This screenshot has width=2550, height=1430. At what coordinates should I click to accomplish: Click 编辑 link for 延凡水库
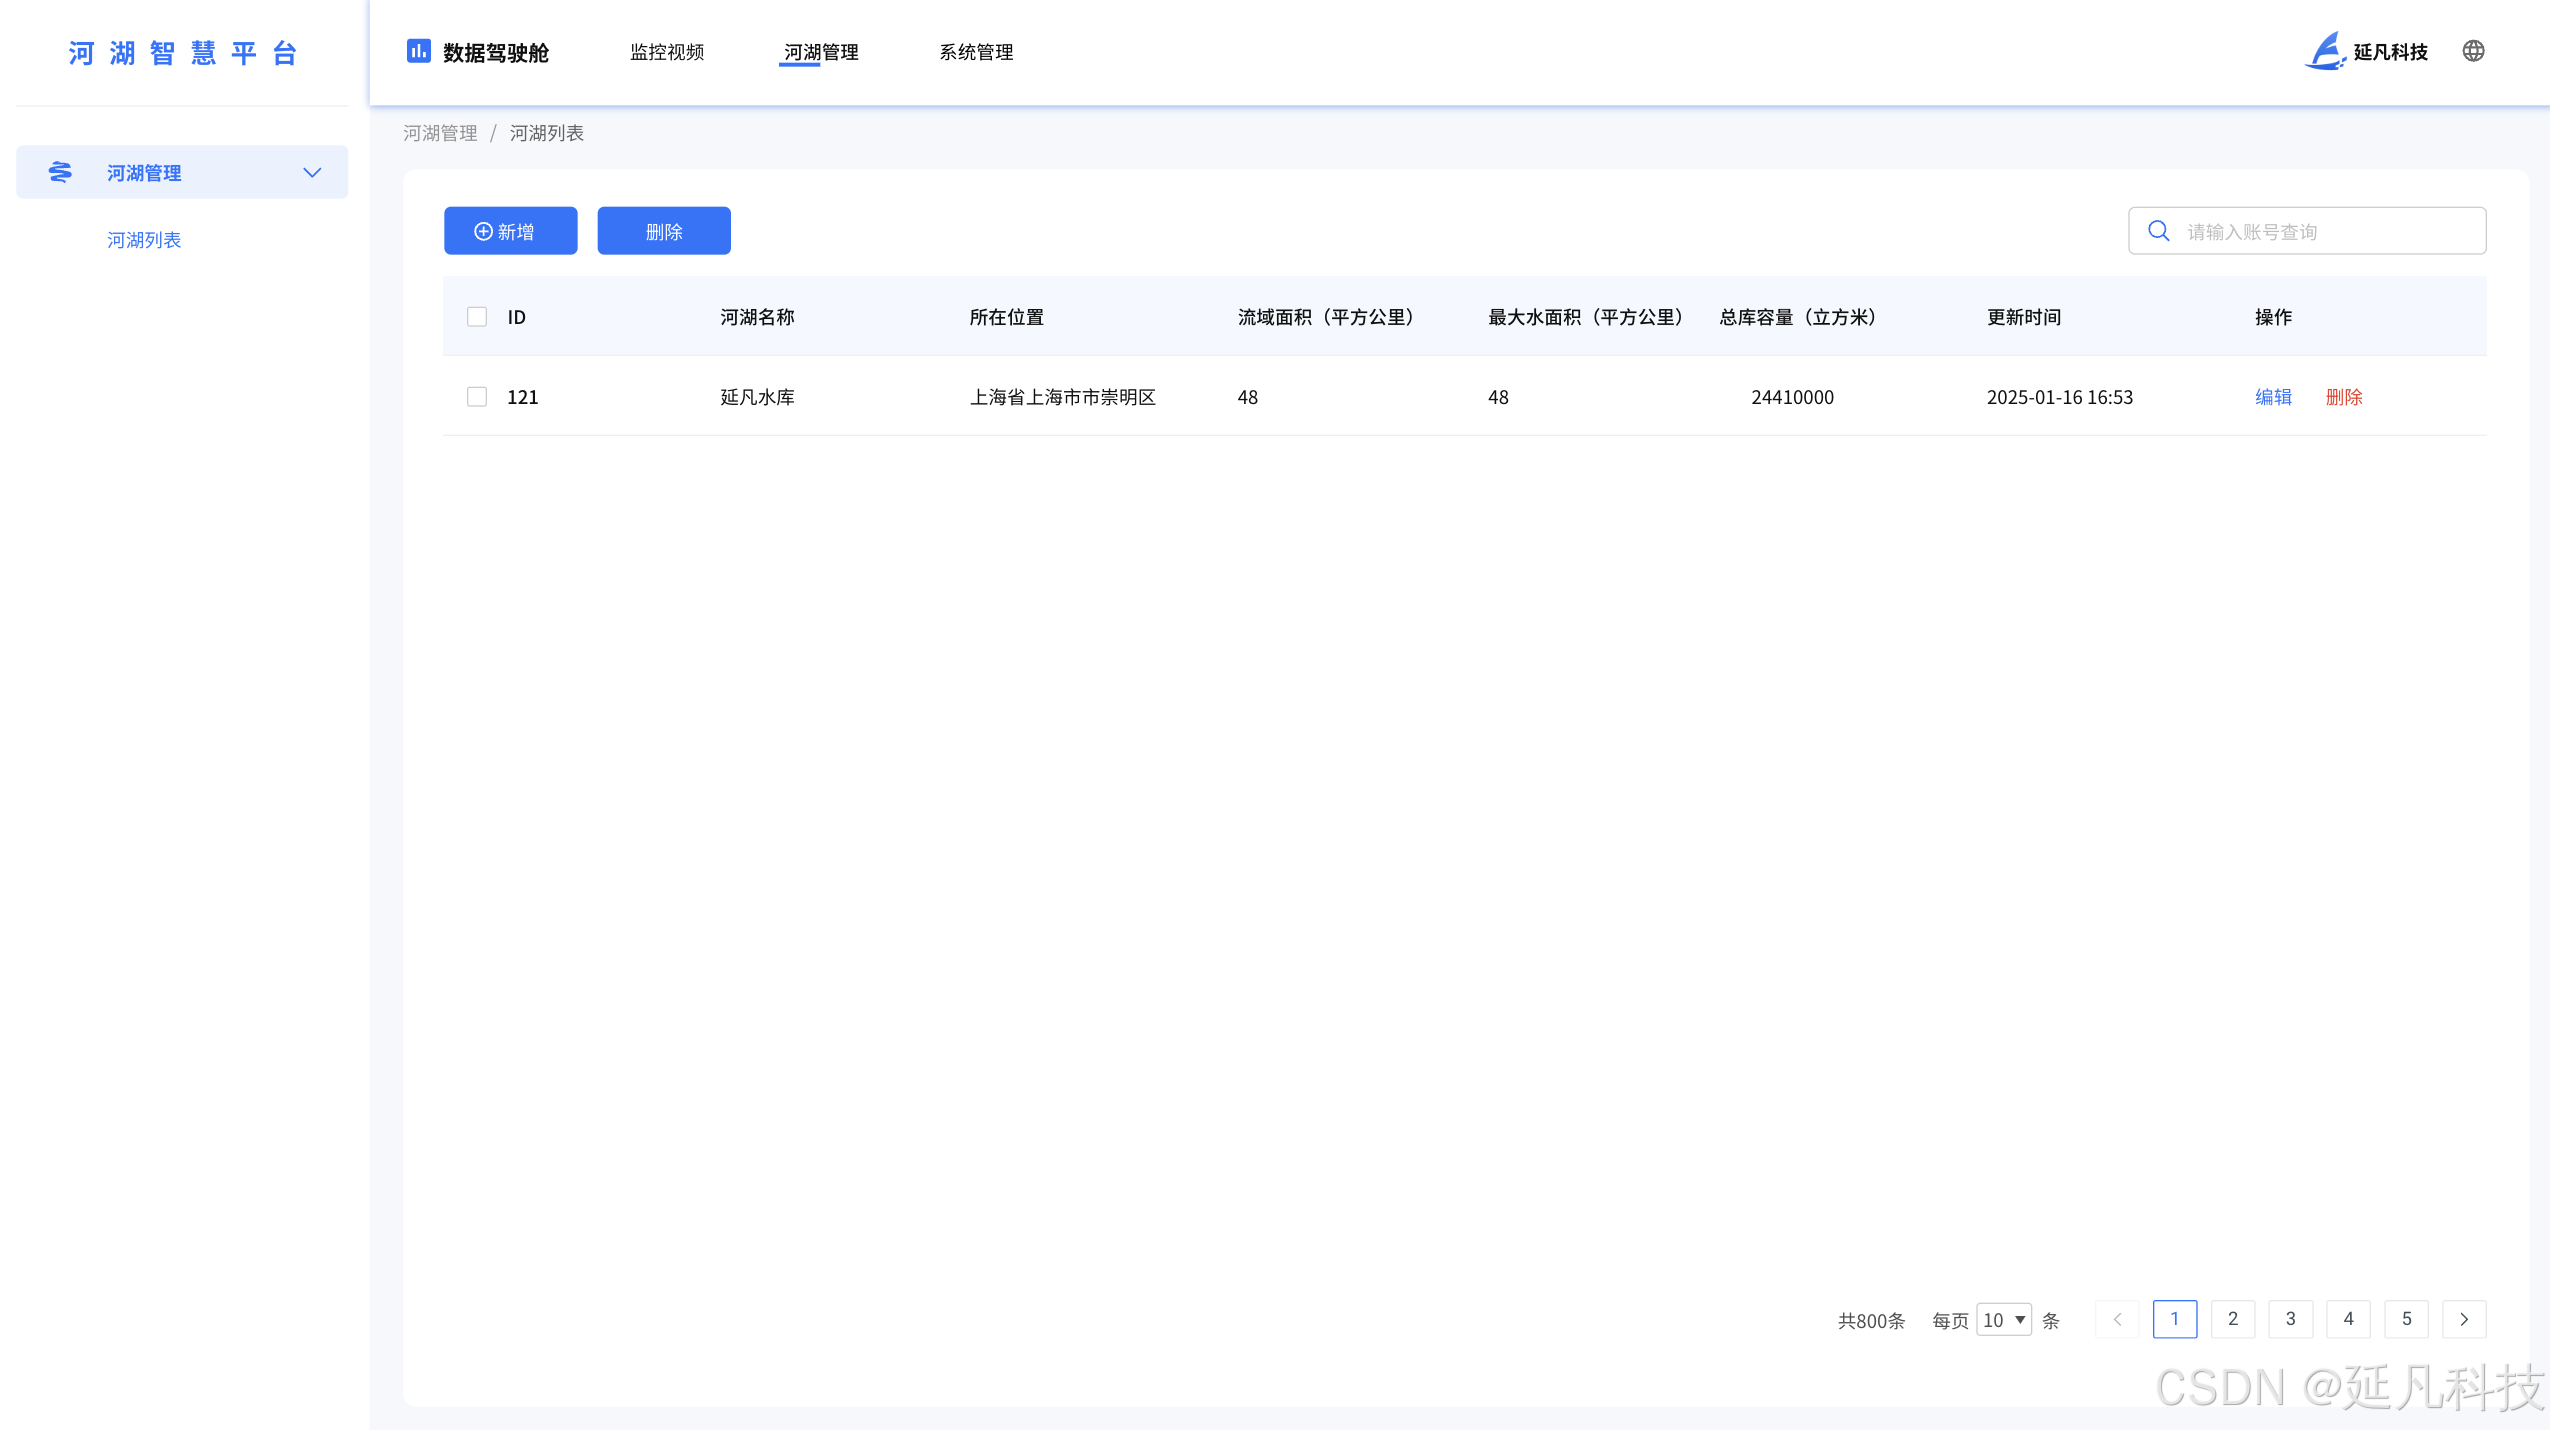[x=2273, y=397]
